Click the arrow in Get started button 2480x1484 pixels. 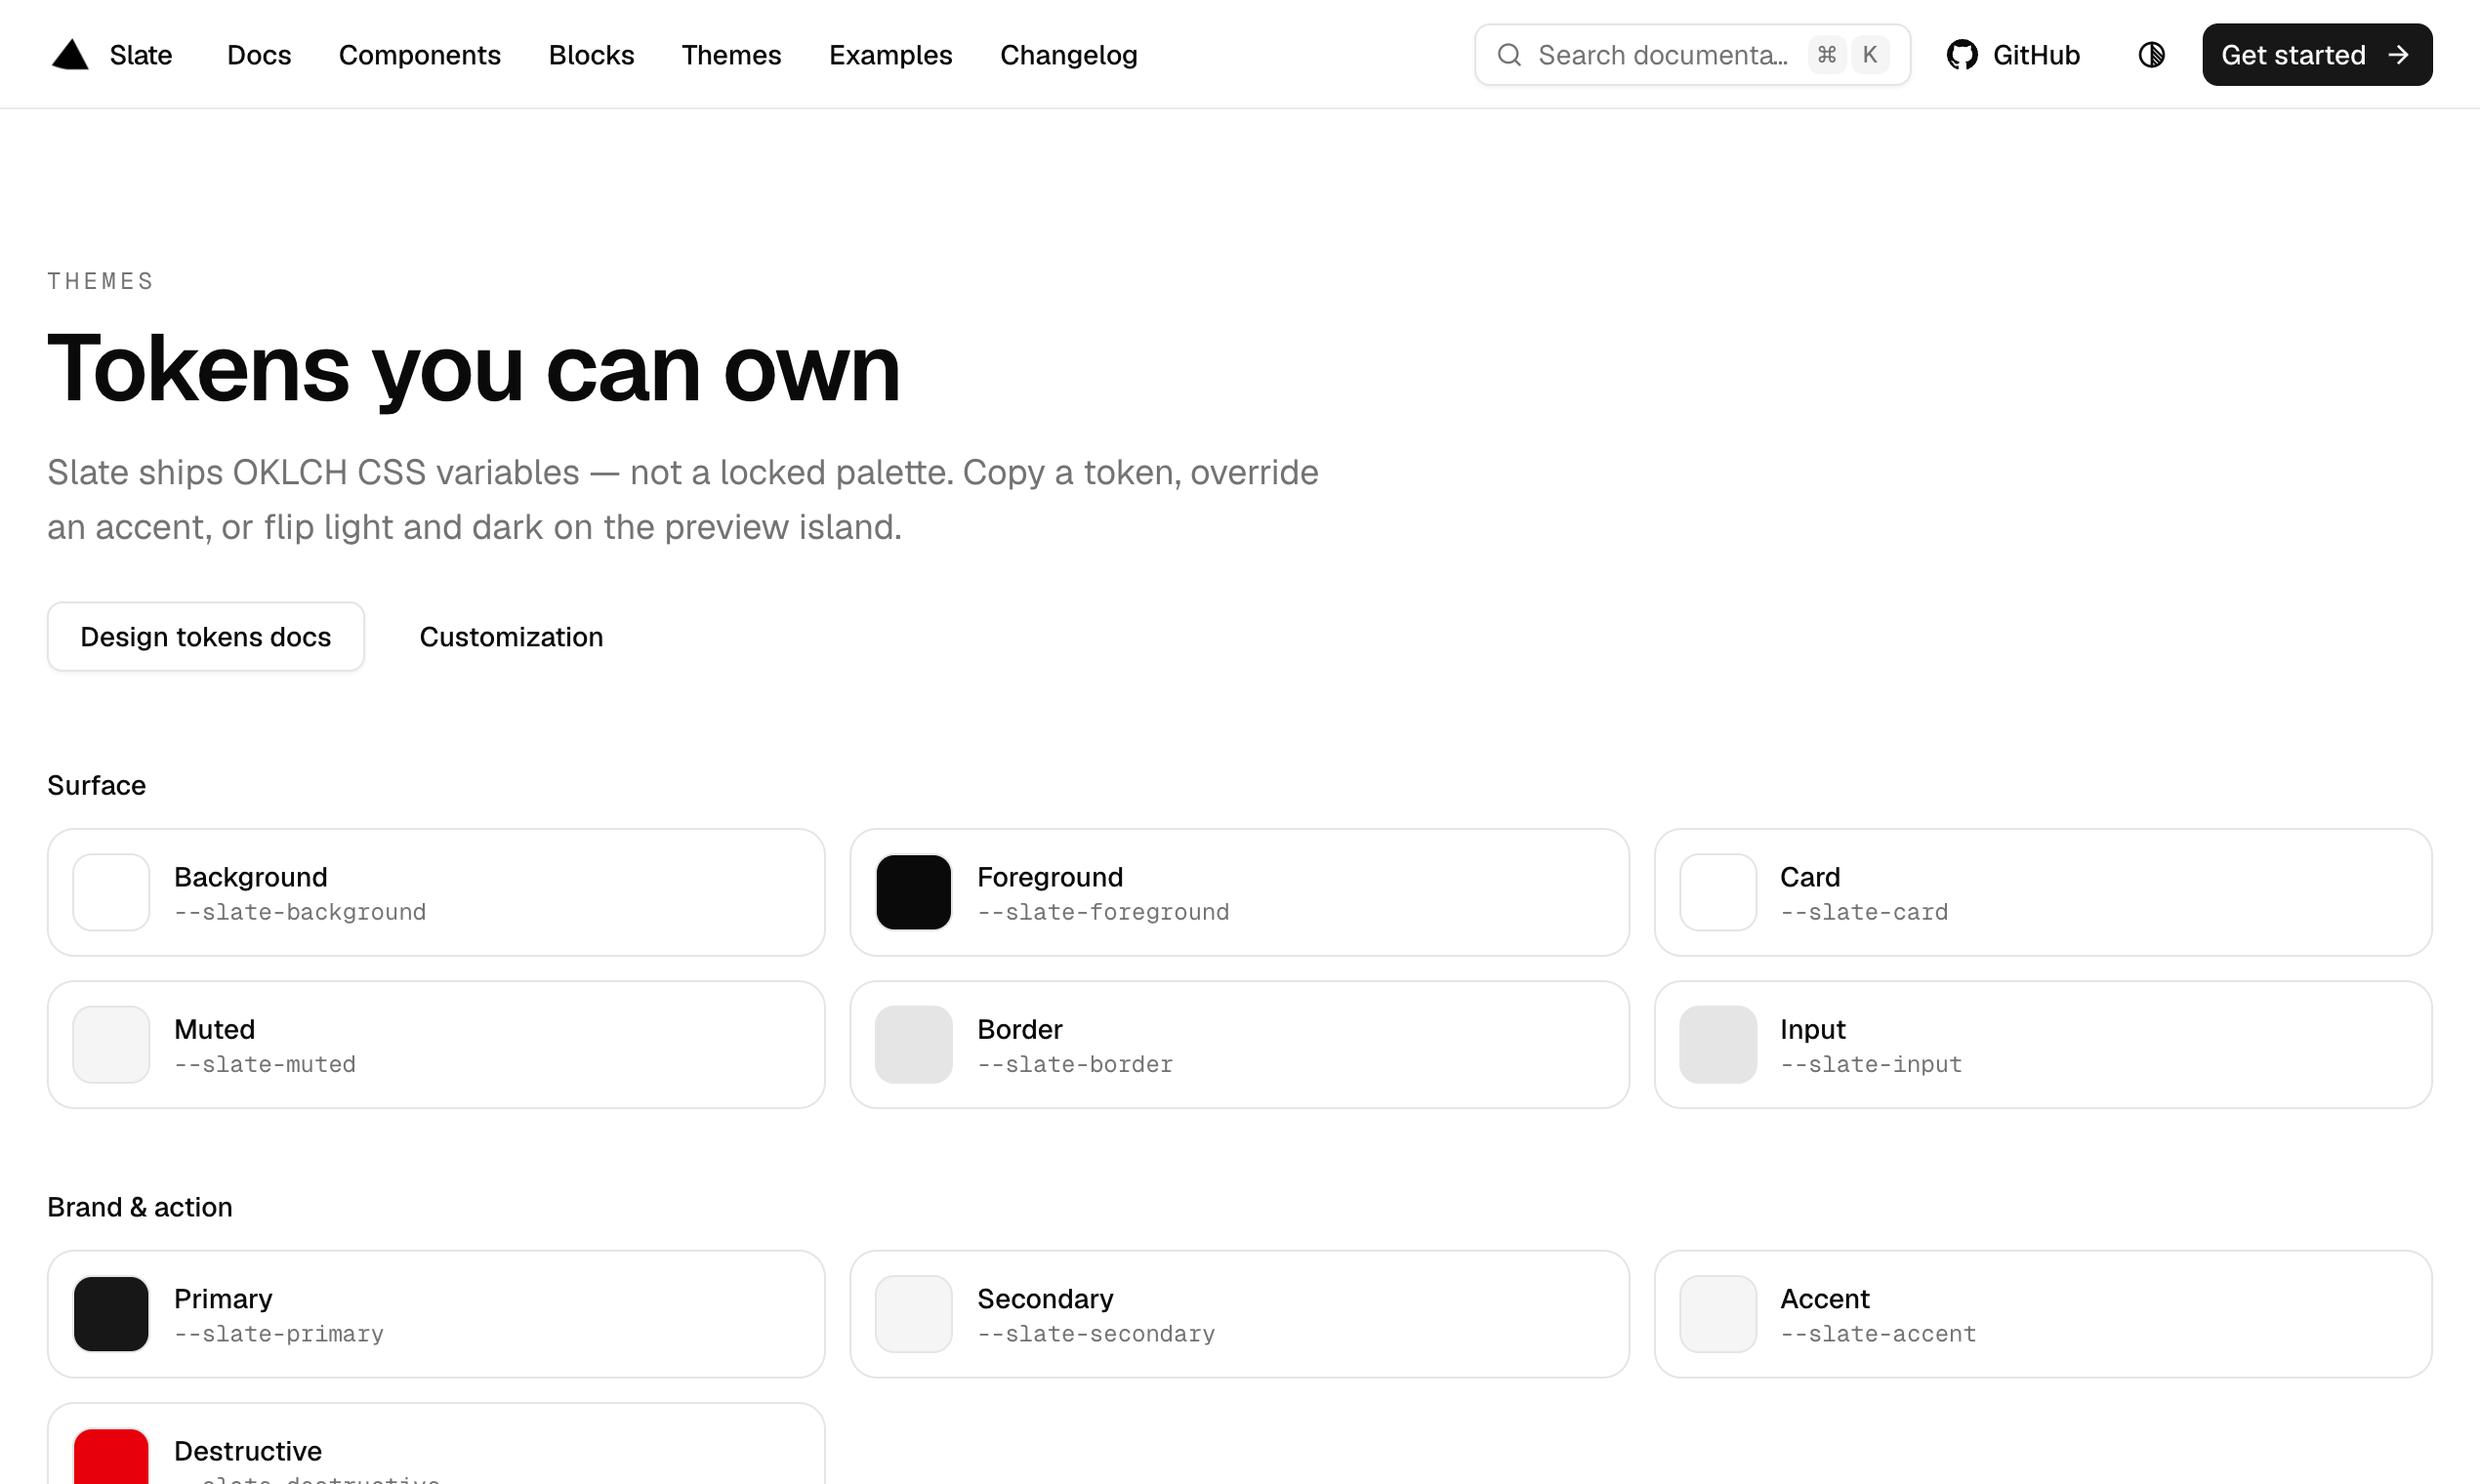pos(2398,55)
